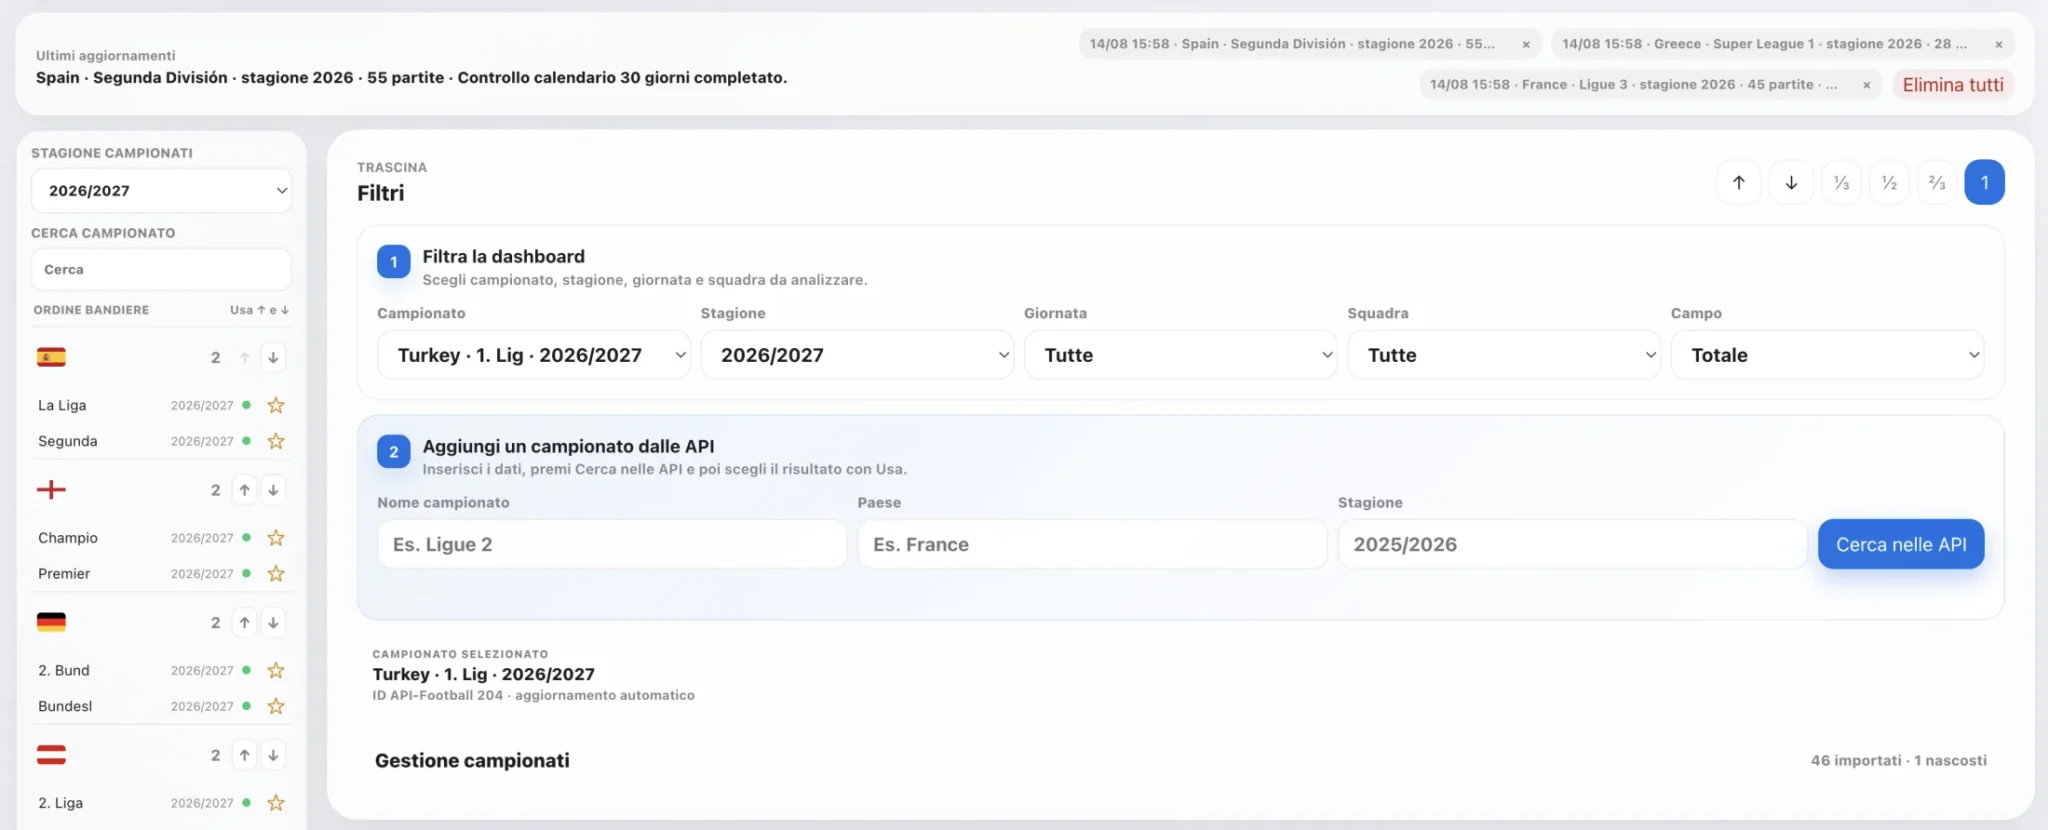Click the Paese input field
The image size is (2048, 830).
coord(1092,544)
